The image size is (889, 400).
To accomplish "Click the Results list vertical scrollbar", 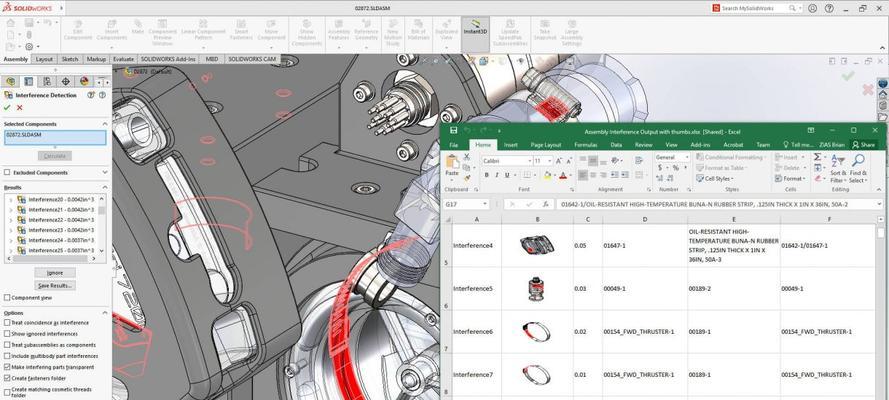I will click(x=102, y=224).
